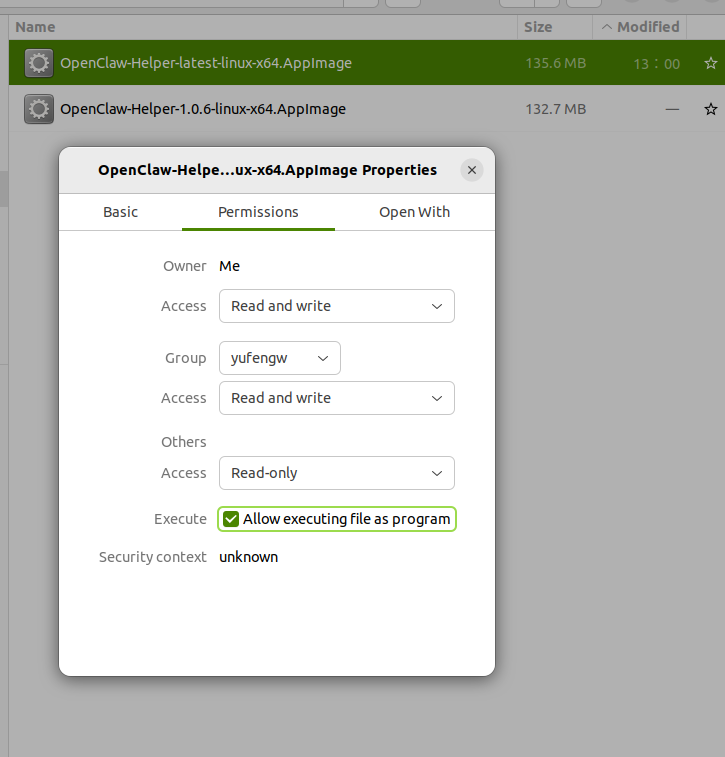
Task: Click the gear icon of OpenClaw-Helper-1.0.6 AppImage
Action: pyautogui.click(x=38, y=109)
